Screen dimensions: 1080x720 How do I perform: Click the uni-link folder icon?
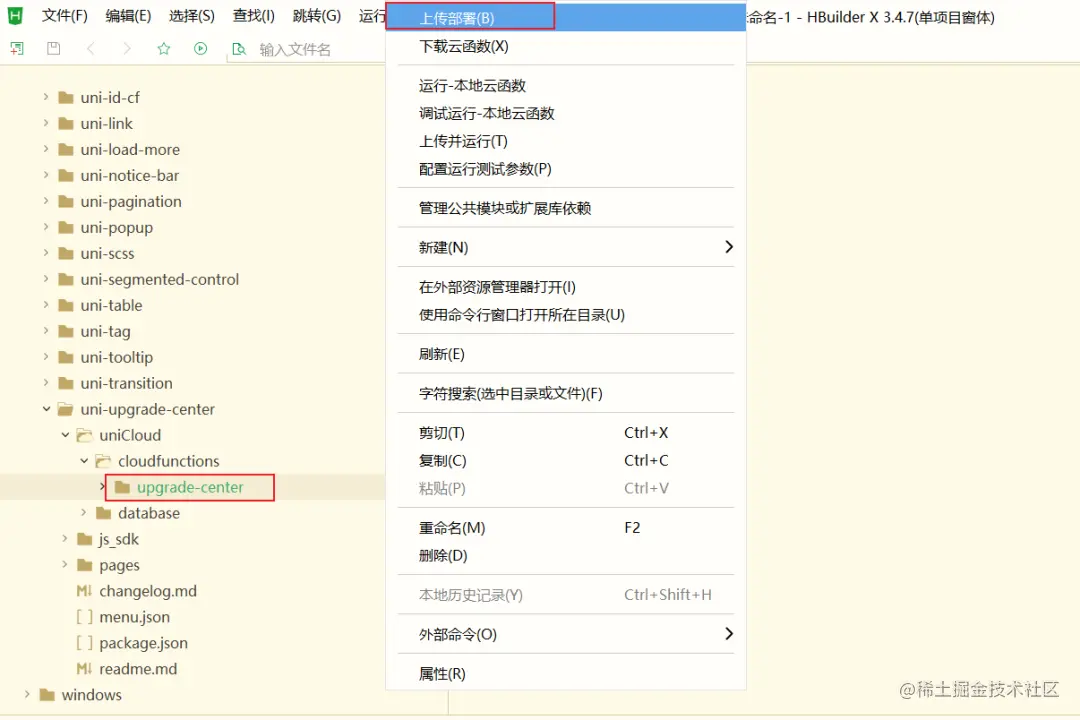coord(66,124)
